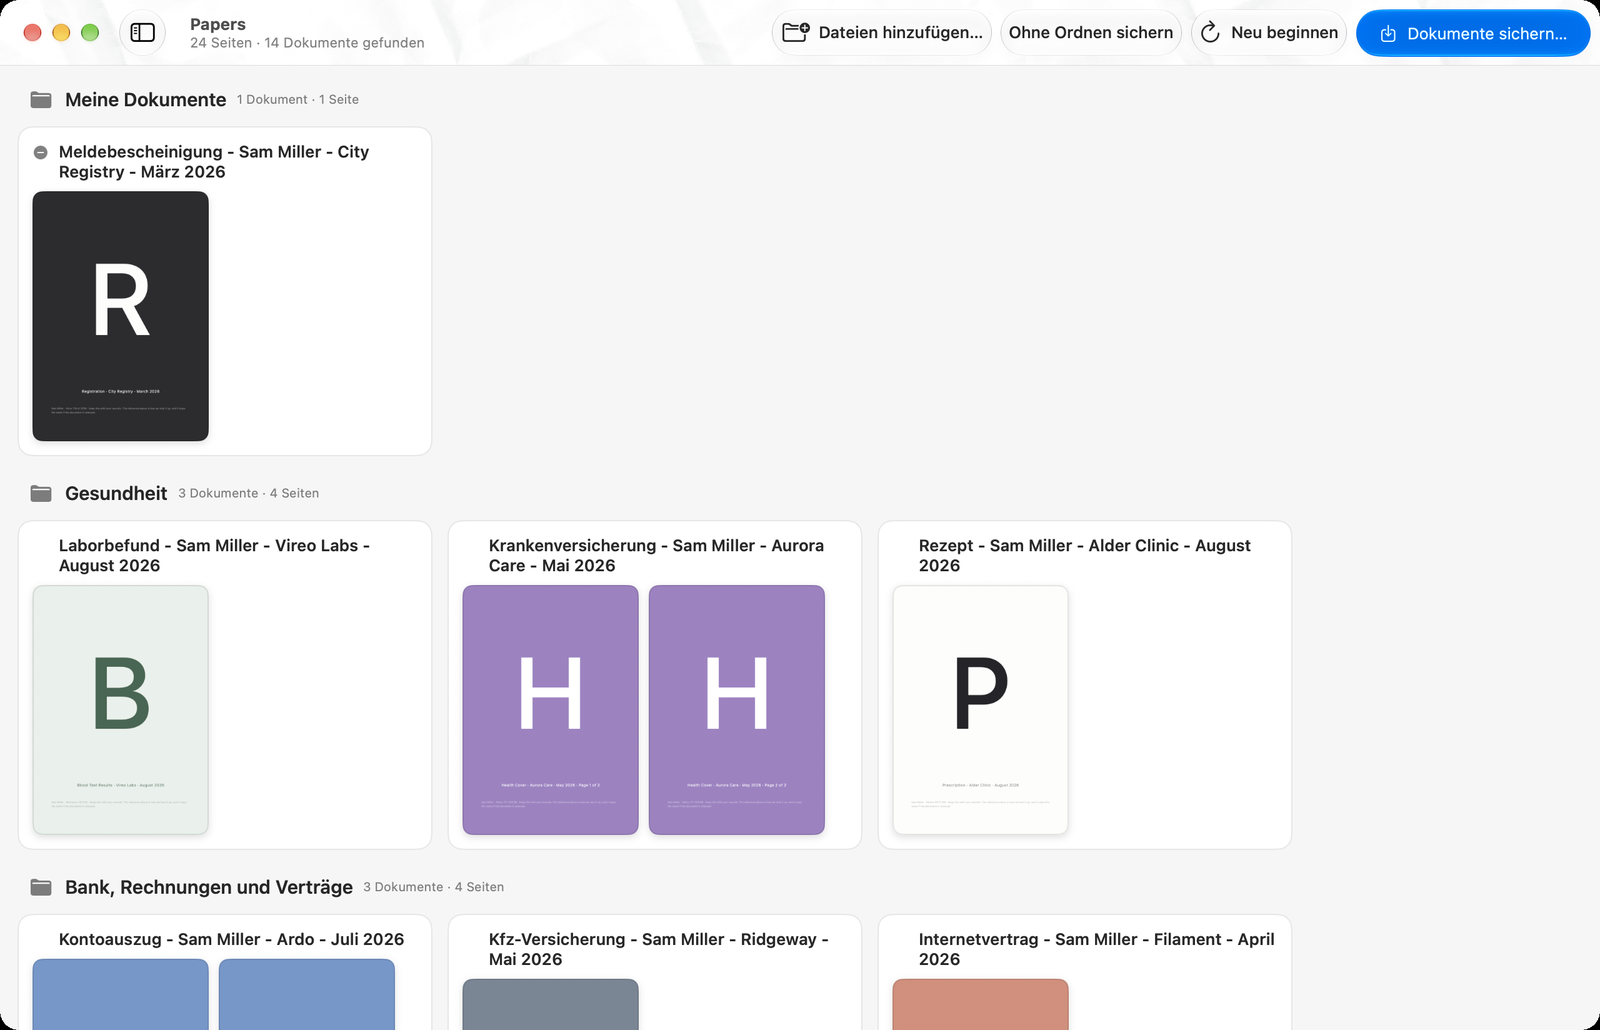
Task: Click the Kontoauszug - Ardo - Juli 2026 title
Action: pyautogui.click(x=232, y=940)
